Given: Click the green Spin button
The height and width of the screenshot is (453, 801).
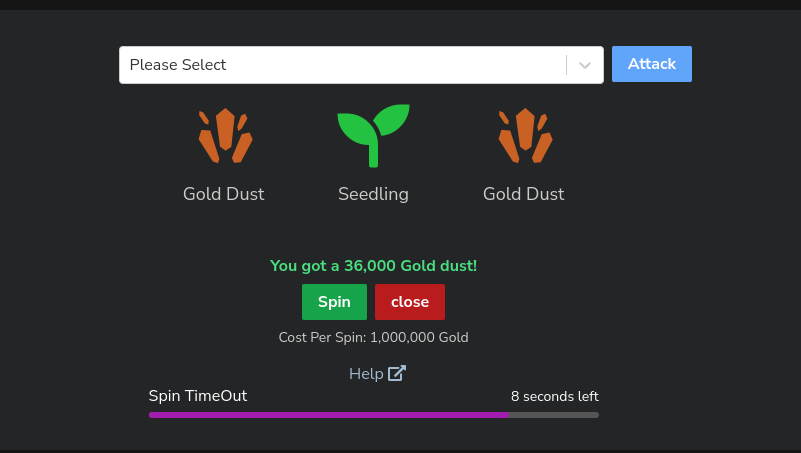Looking at the screenshot, I should tap(334, 302).
